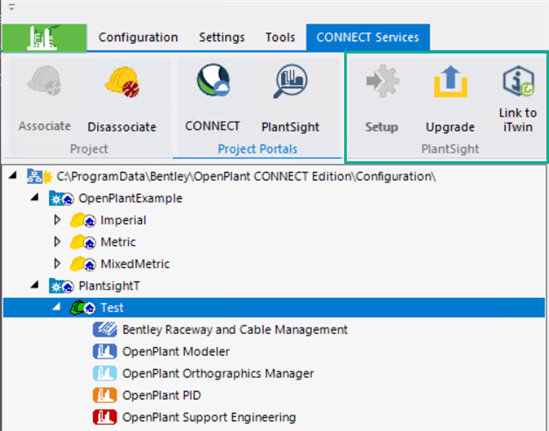Viewport: 549px width, 431px height.
Task: Collapse the OpenPlantExample workspace node
Action: click(x=35, y=197)
